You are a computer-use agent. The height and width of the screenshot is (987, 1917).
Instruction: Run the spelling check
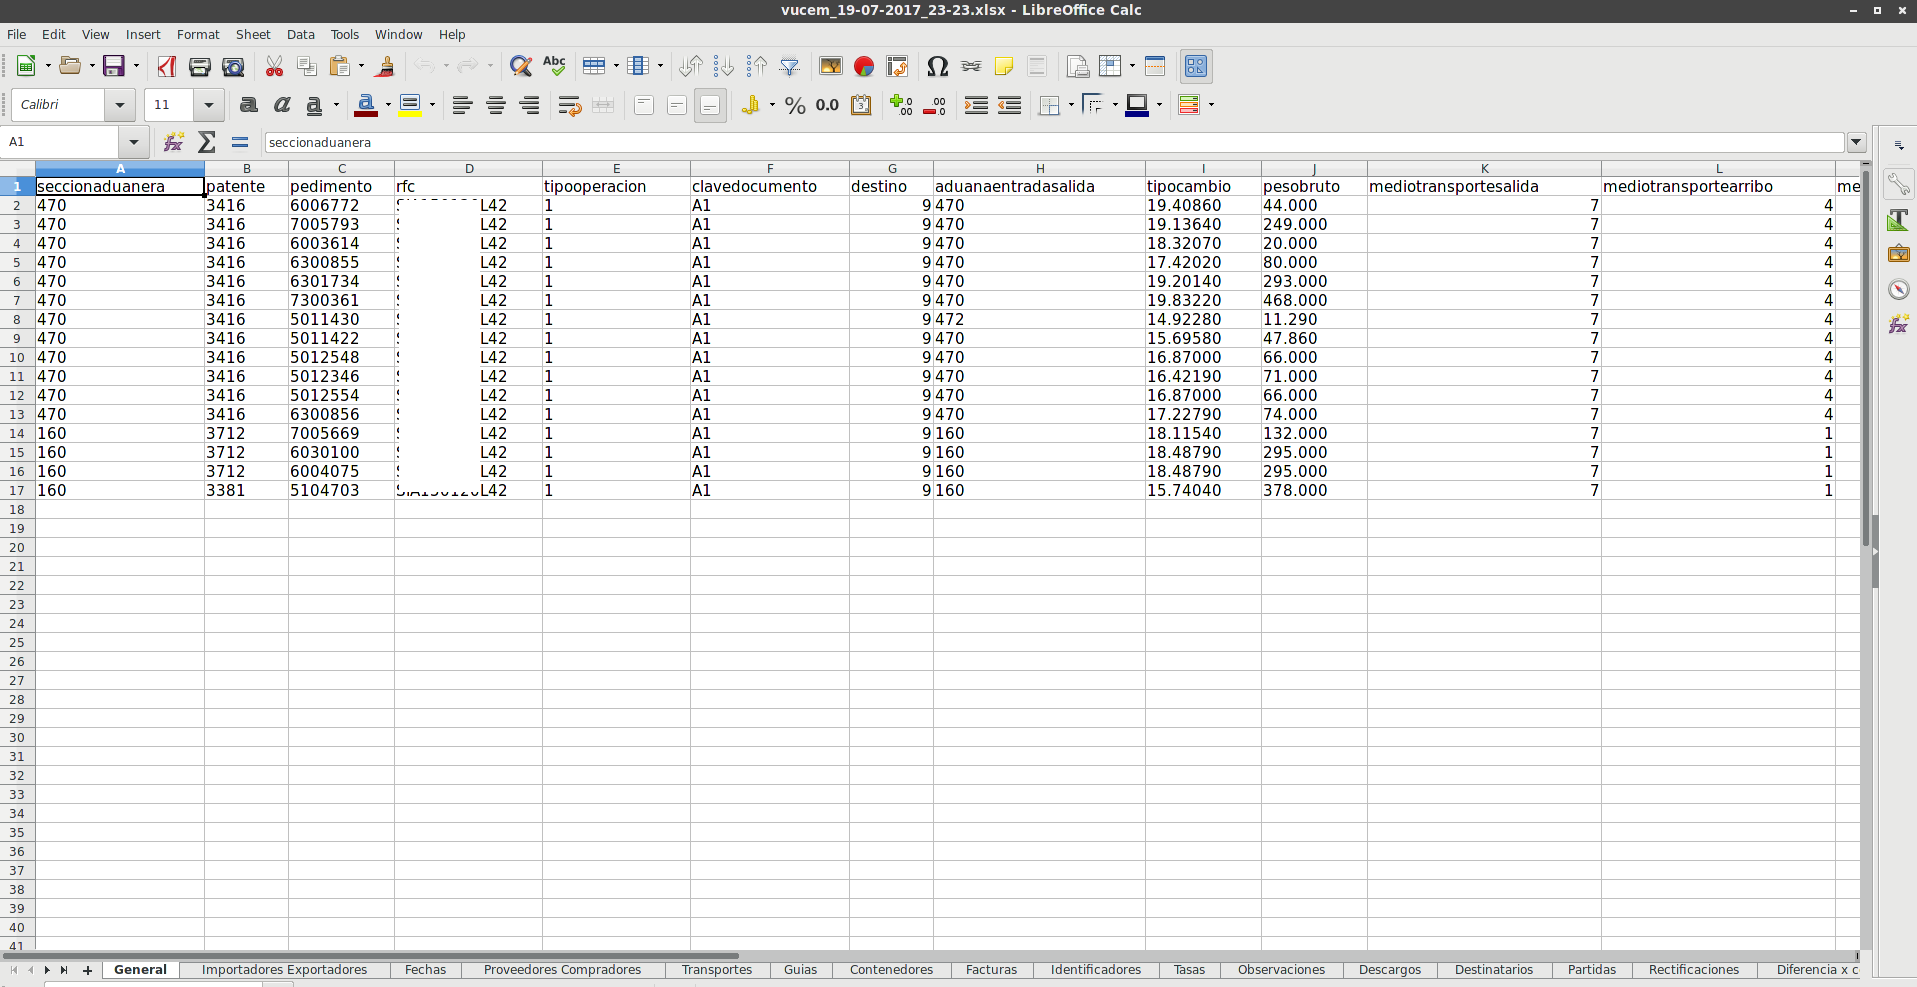coord(554,67)
